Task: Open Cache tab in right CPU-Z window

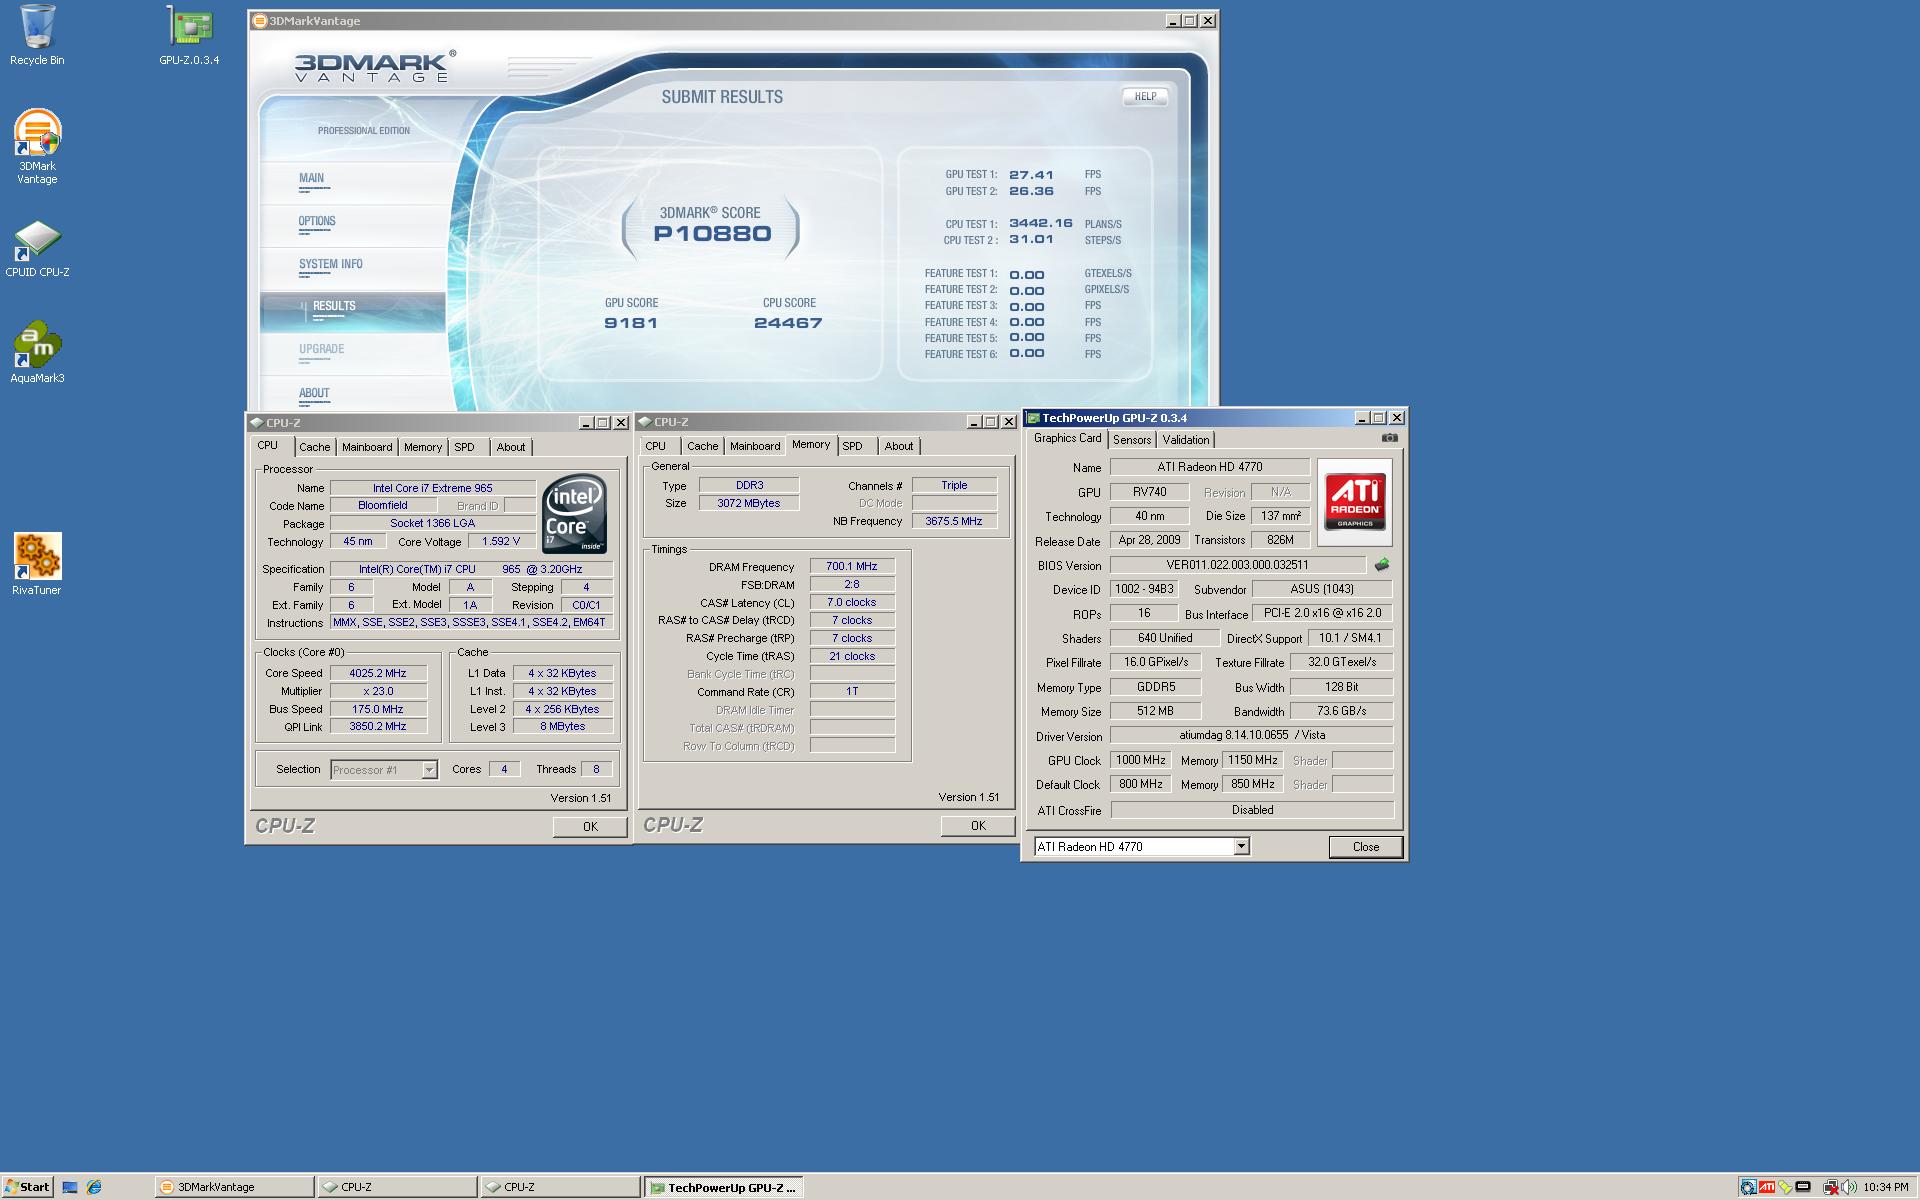Action: click(702, 446)
